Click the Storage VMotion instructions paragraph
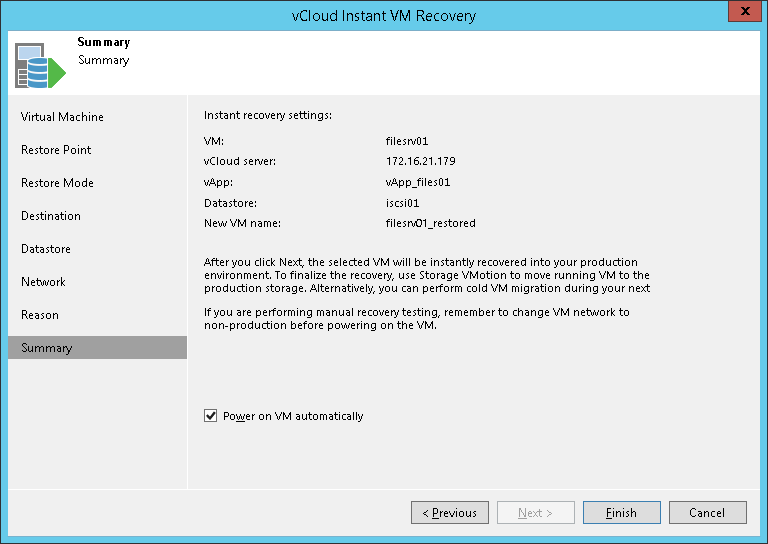The image size is (768, 544). (x=427, y=275)
